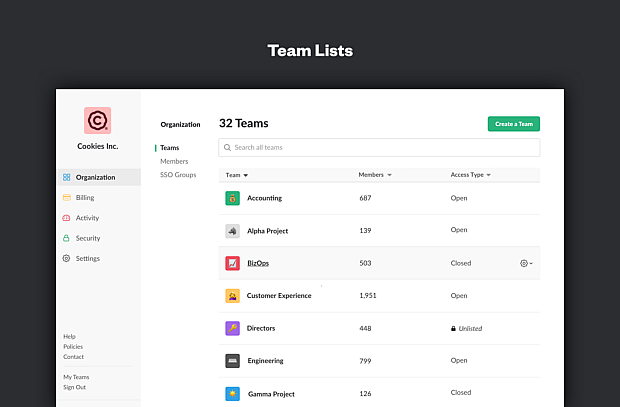Viewport: 620px width, 407px height.
Task: Open the BizOps team link
Action: tap(258, 263)
